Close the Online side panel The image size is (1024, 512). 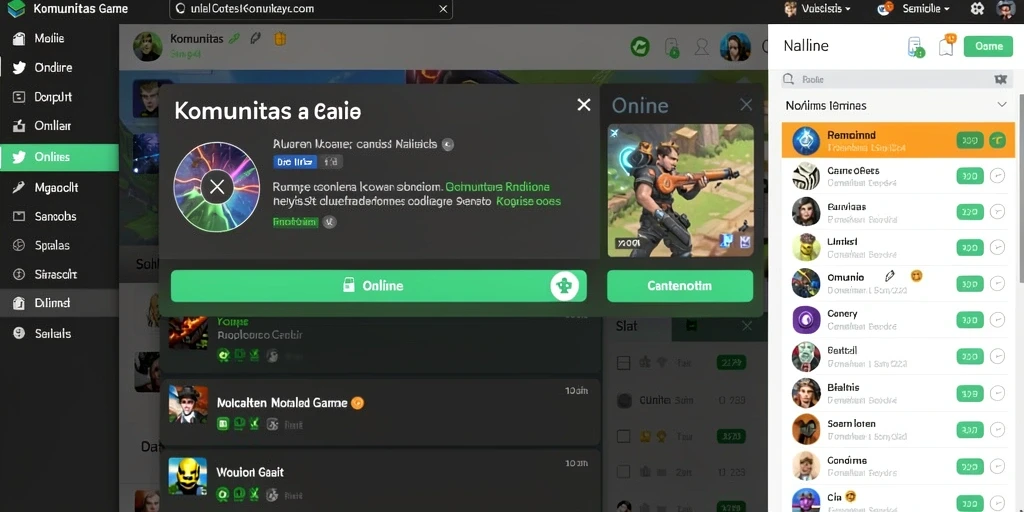point(746,105)
